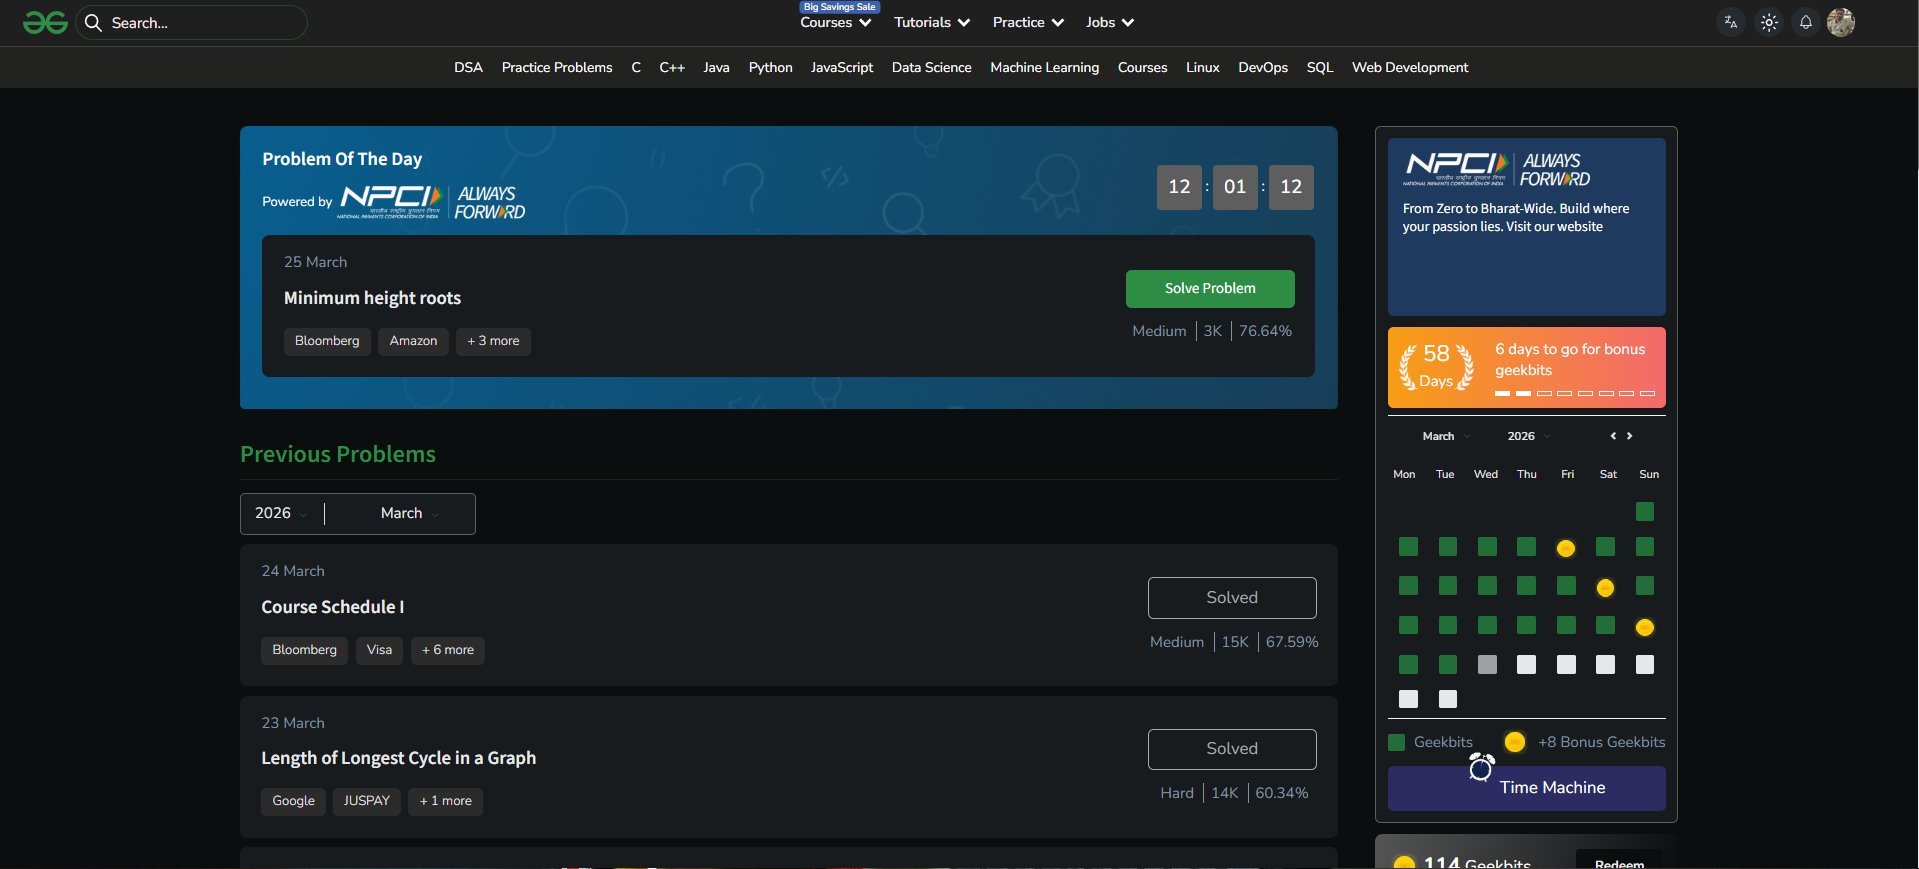Open the NPCI sidebar advertisement banner
Image resolution: width=1919 pixels, height=869 pixels.
tap(1526, 227)
